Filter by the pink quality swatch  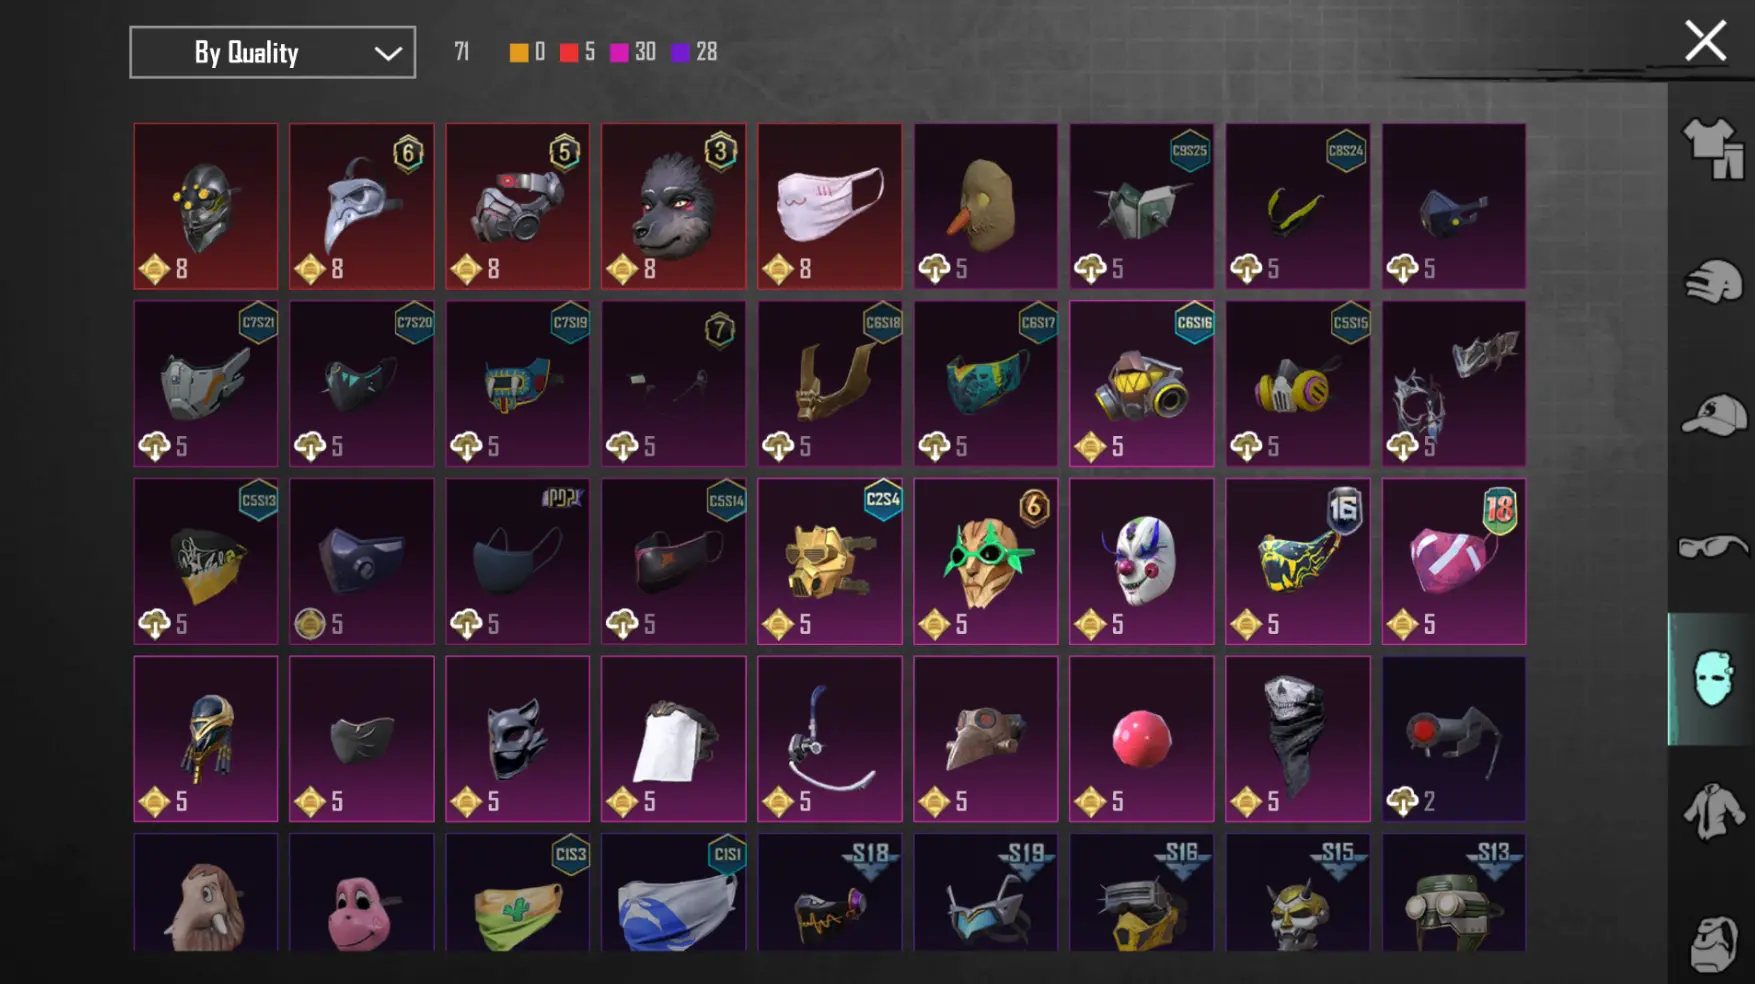pos(619,52)
